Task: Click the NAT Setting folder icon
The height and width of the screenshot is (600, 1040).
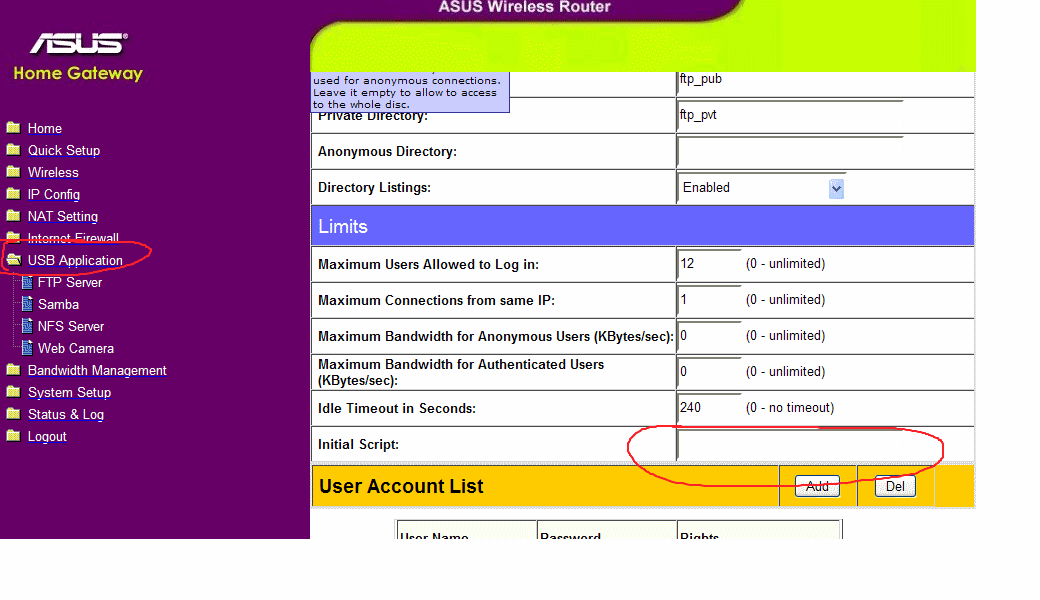Action: click(13, 215)
